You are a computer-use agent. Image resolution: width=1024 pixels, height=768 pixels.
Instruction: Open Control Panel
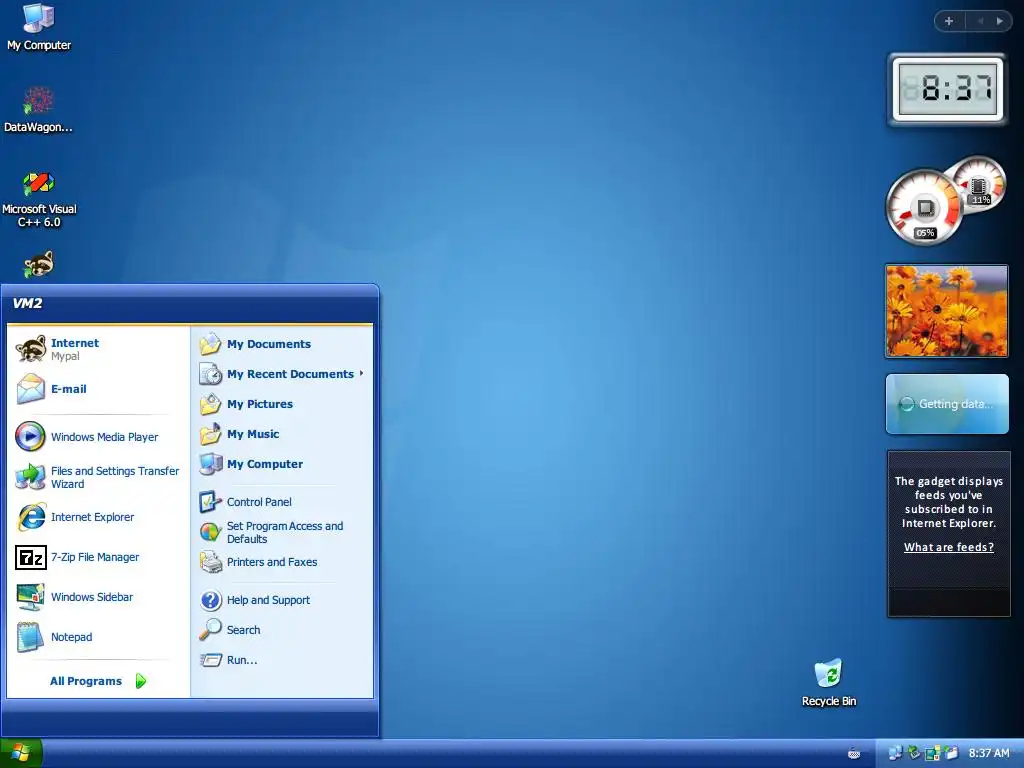(281, 502)
